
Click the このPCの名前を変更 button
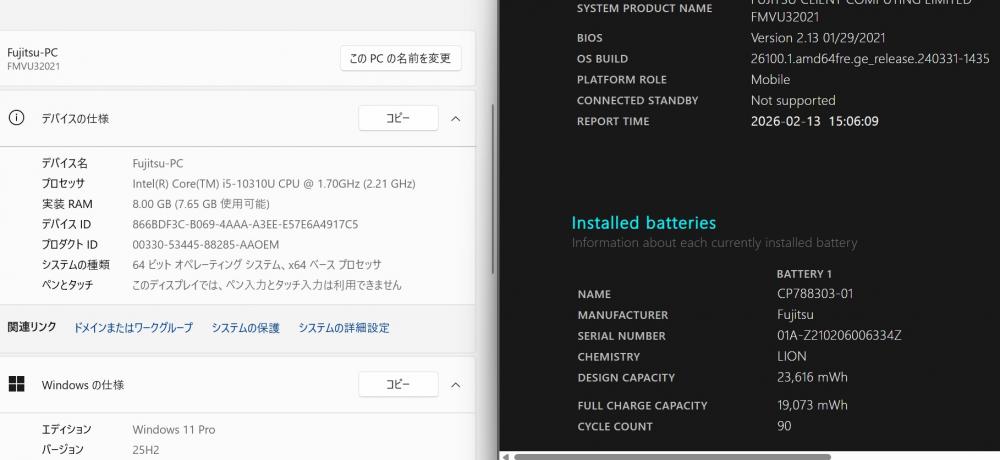(x=400, y=59)
